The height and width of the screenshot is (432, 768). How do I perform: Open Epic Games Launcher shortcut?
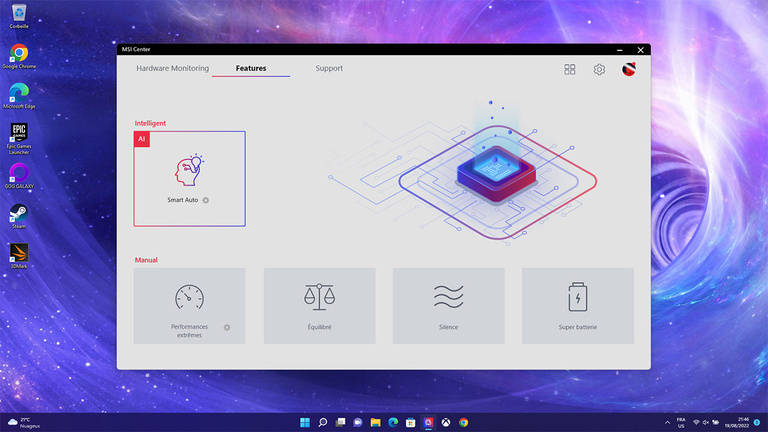[19, 139]
